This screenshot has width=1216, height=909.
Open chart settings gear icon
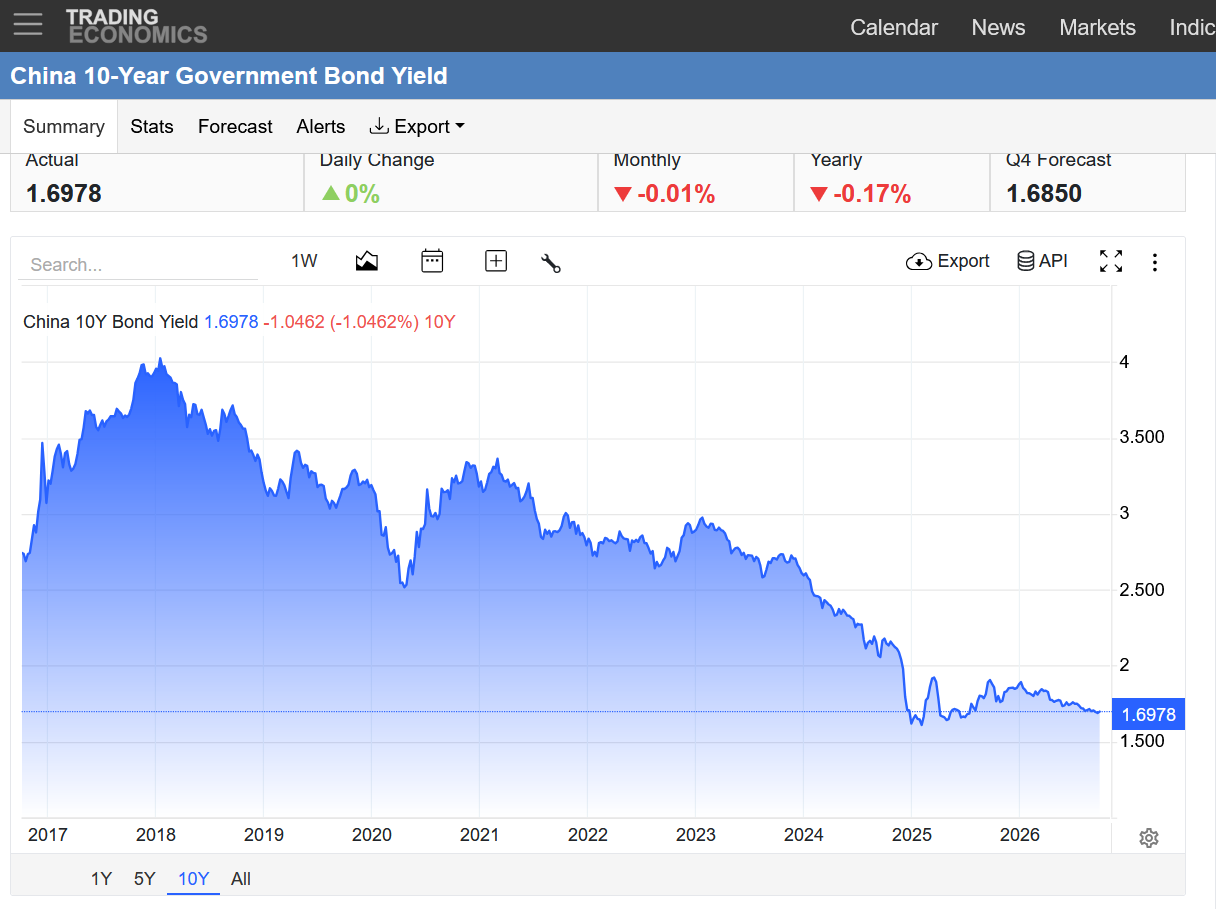(x=1149, y=838)
